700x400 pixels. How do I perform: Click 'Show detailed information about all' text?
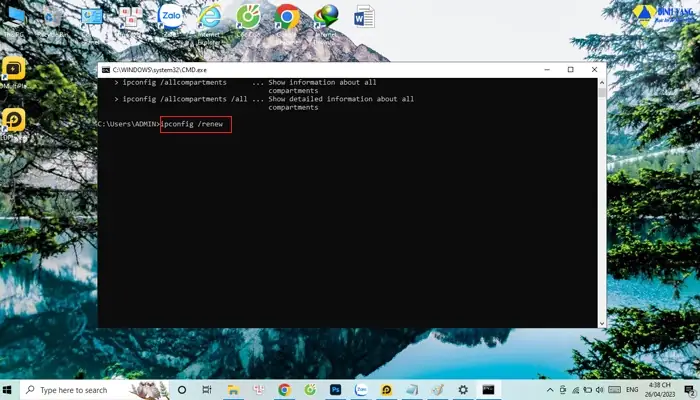pyautogui.click(x=341, y=99)
